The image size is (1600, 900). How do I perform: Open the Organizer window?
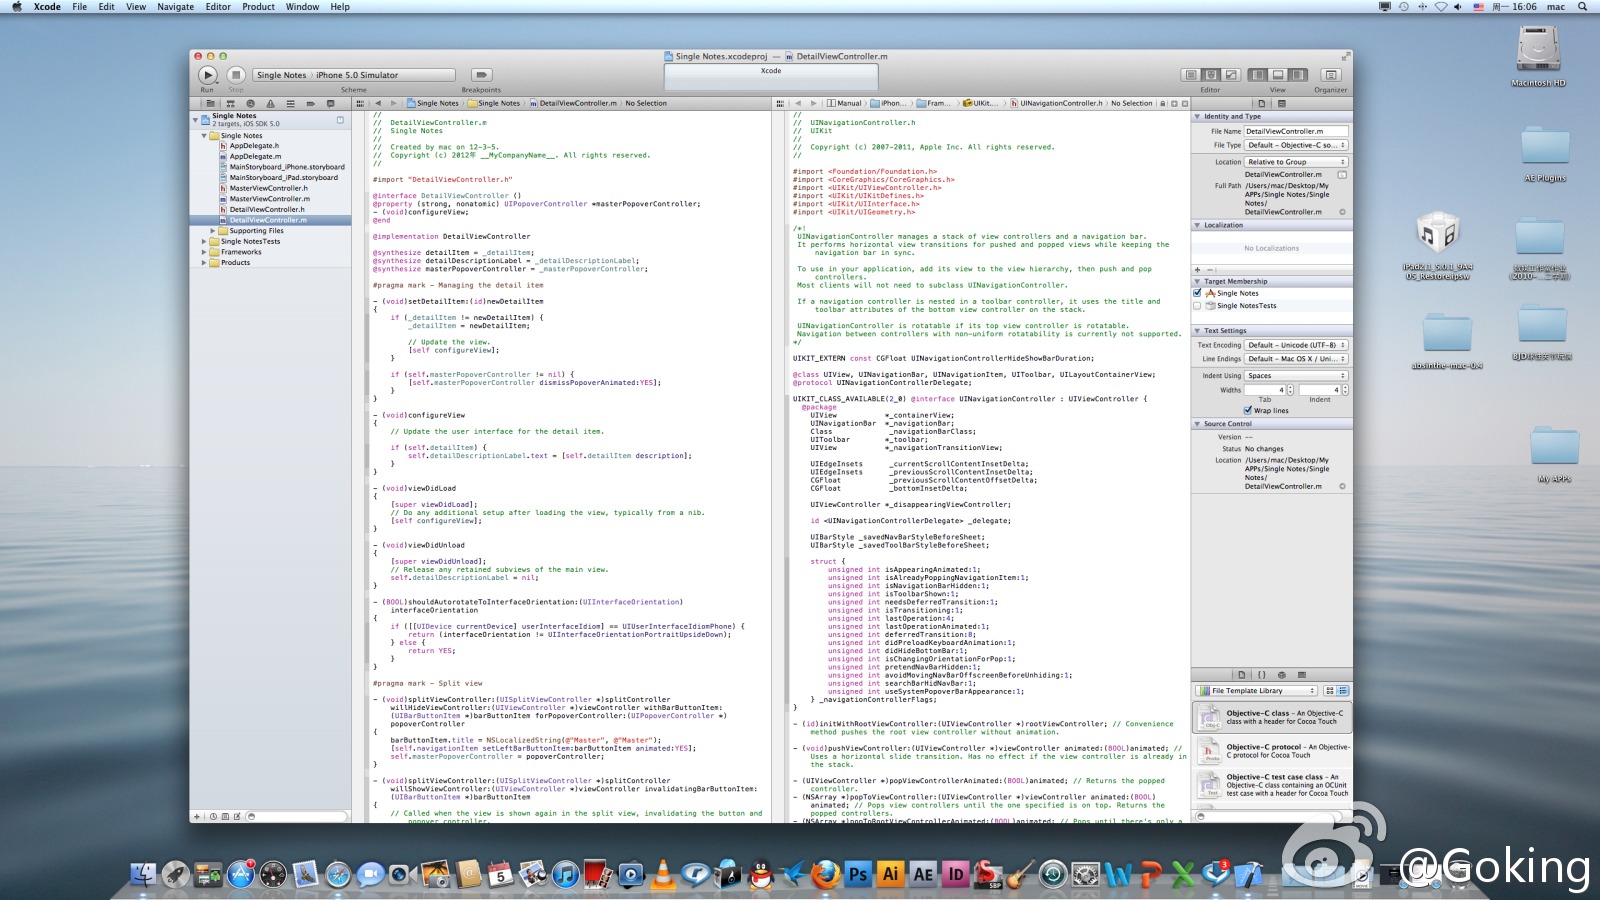coord(1331,75)
